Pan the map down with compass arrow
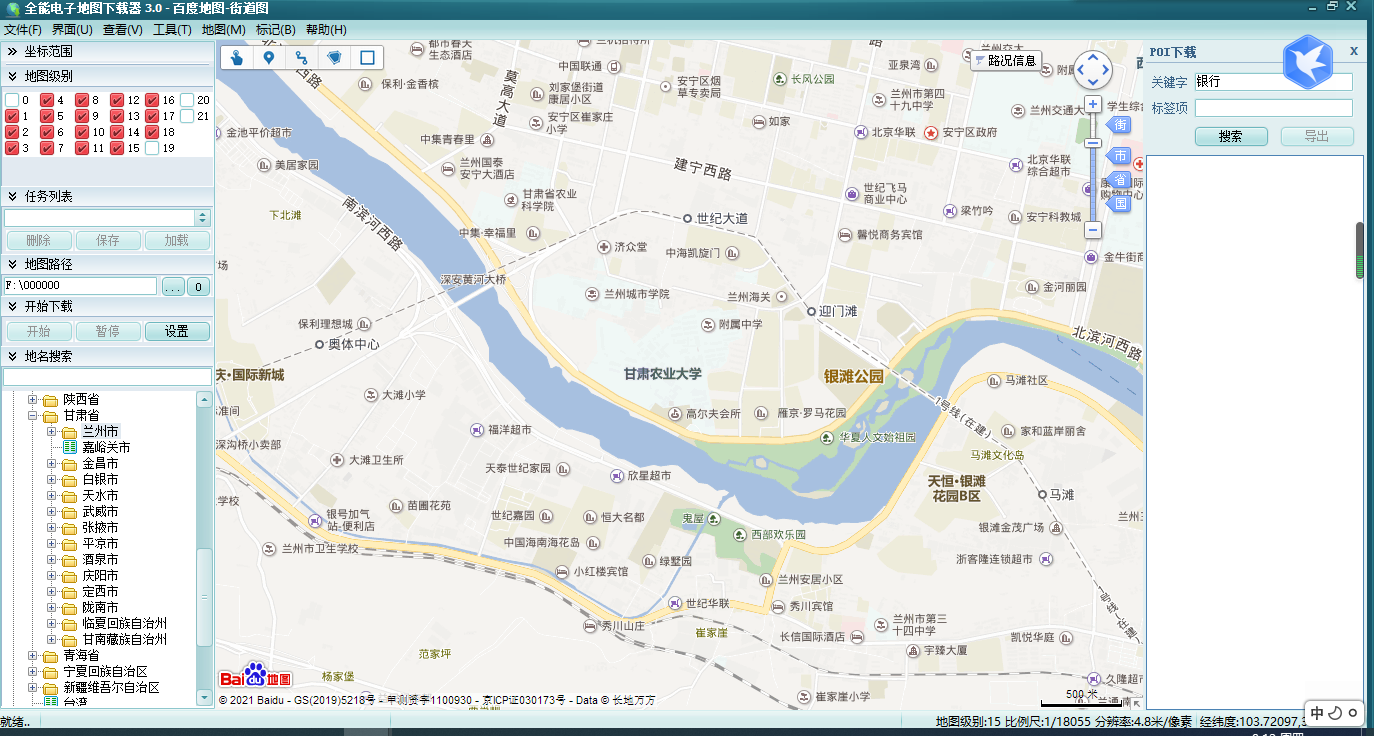The width and height of the screenshot is (1374, 736). pyautogui.click(x=1093, y=83)
